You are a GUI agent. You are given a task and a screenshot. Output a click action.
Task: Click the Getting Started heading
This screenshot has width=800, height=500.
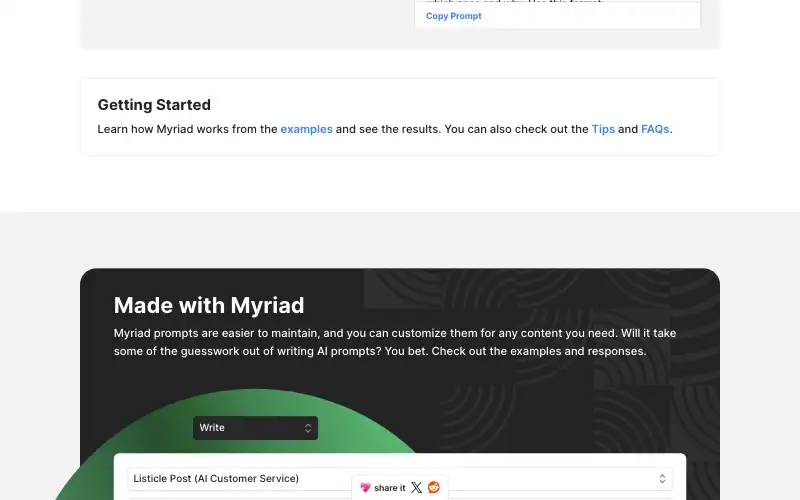pyautogui.click(x=154, y=105)
